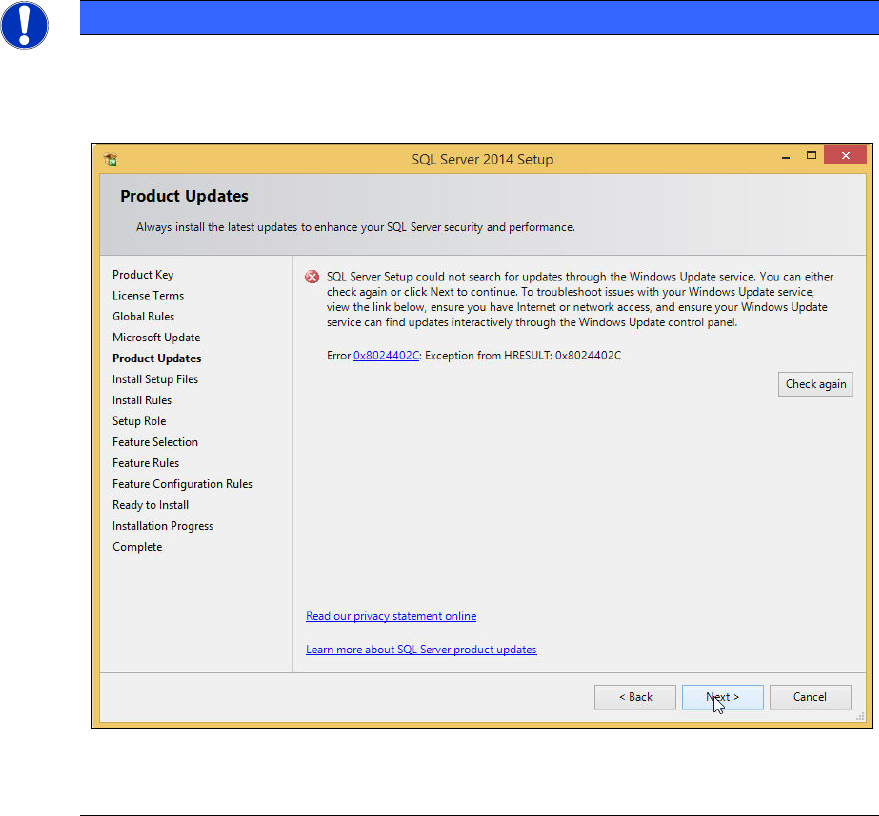Select Installation Progress step in sidebar
Image resolution: width=879 pixels, height=816 pixels.
[x=163, y=526]
